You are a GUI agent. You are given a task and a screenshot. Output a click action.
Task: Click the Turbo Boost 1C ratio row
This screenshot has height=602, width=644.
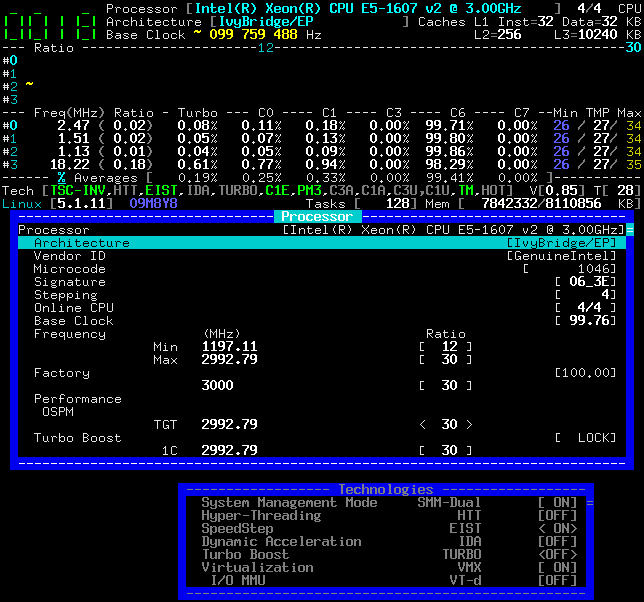(322, 450)
